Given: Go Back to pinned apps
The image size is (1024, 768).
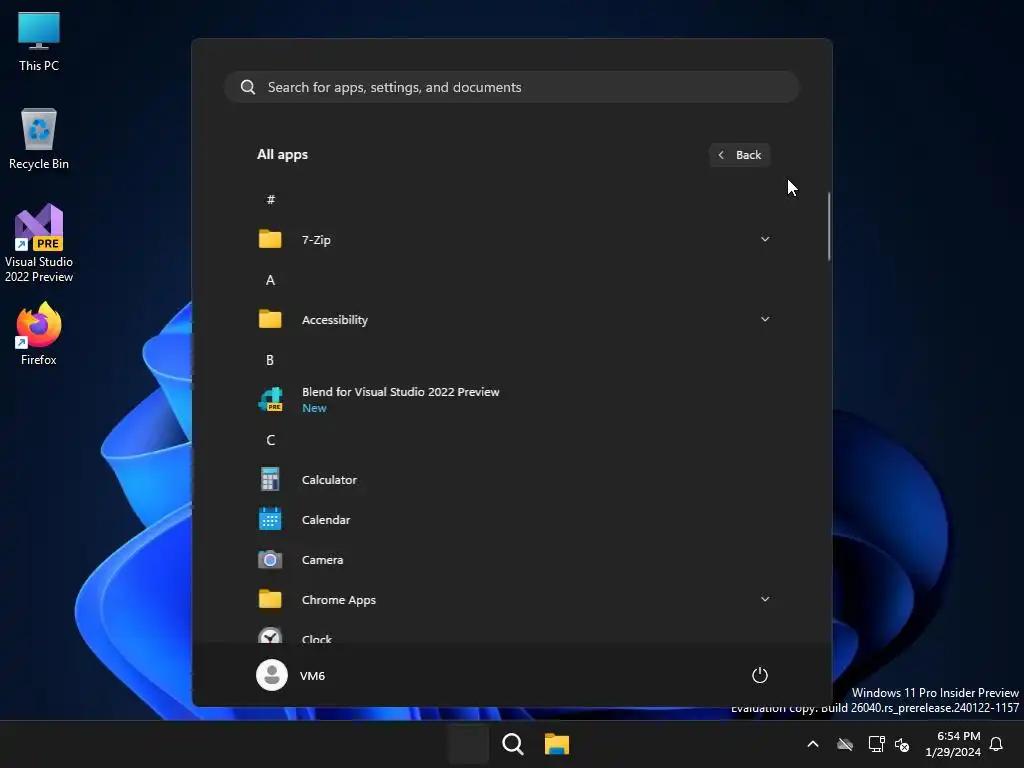Looking at the screenshot, I should click(x=739, y=155).
